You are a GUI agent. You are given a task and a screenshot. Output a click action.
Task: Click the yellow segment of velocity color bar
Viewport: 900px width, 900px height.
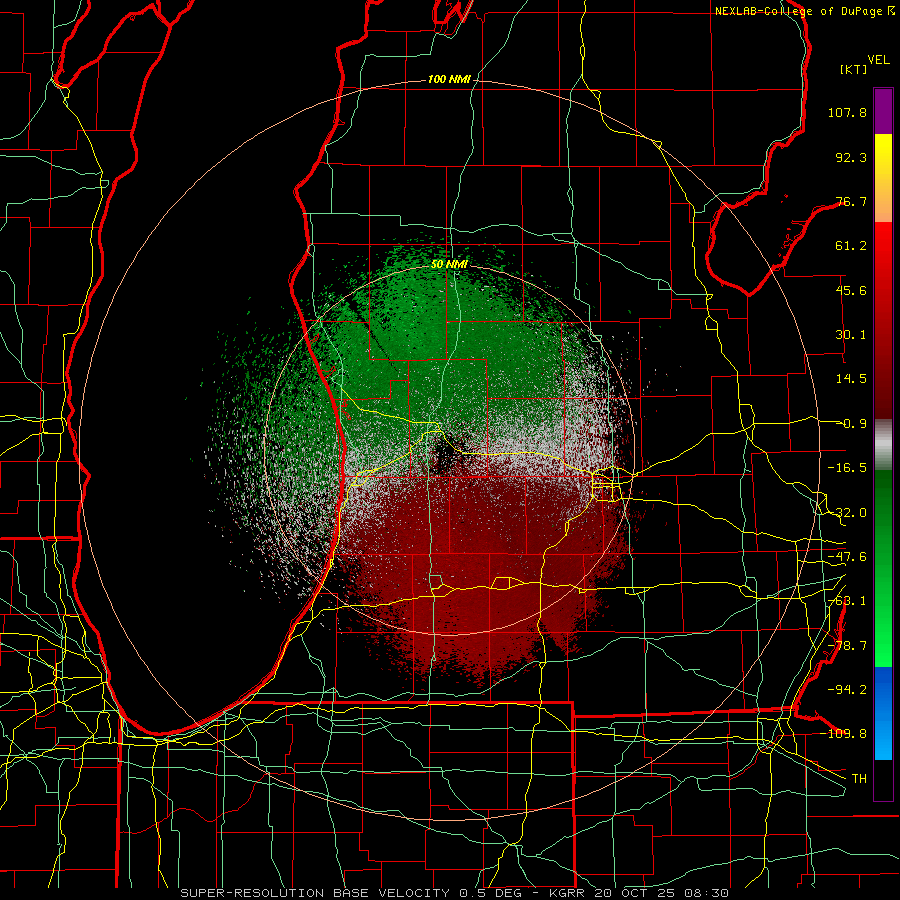point(883,178)
